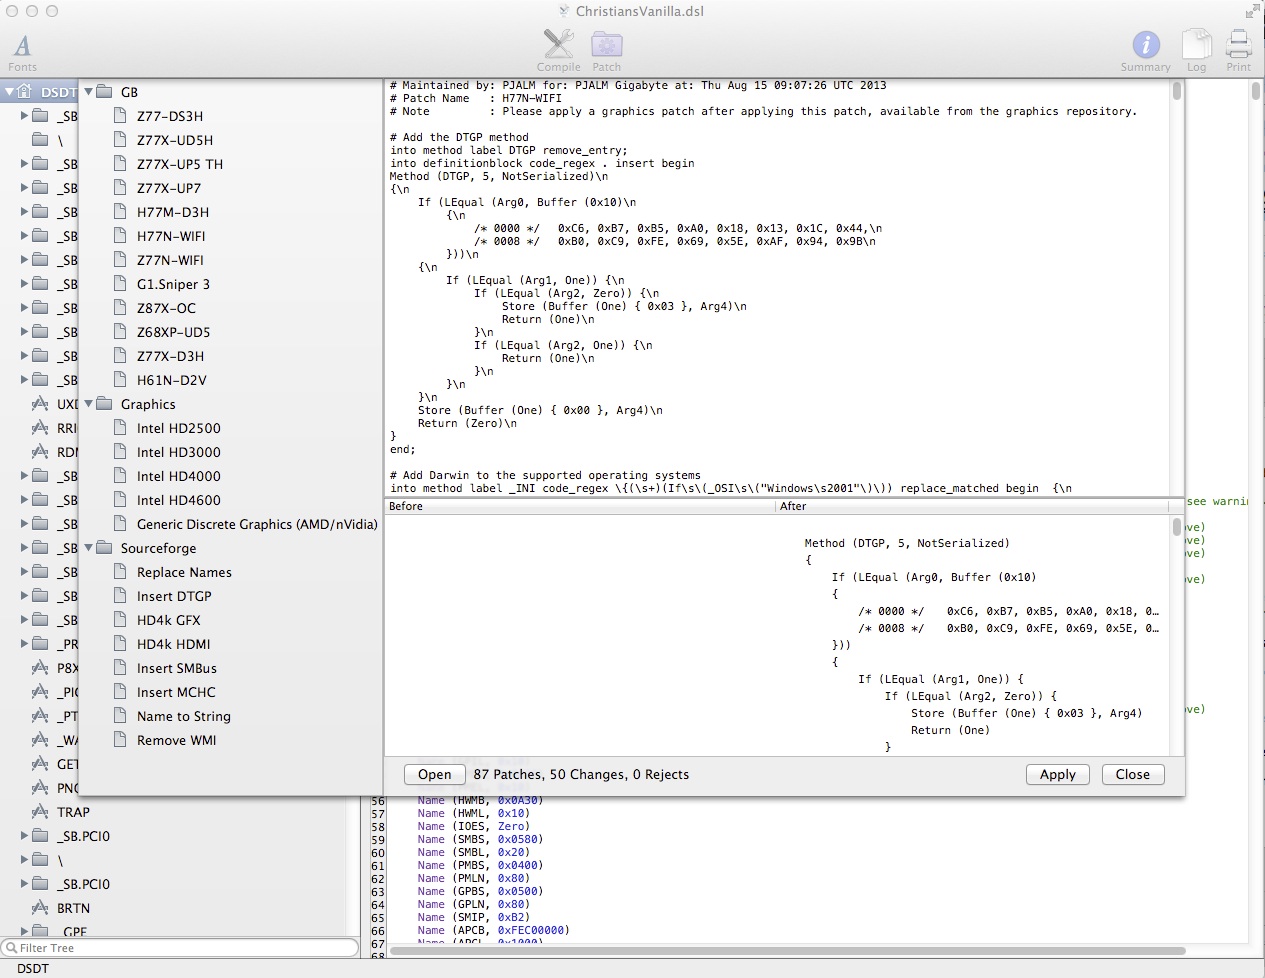Collapse the Sourceforge folder
Viewport: 1265px width, 978px height.
pos(89,548)
